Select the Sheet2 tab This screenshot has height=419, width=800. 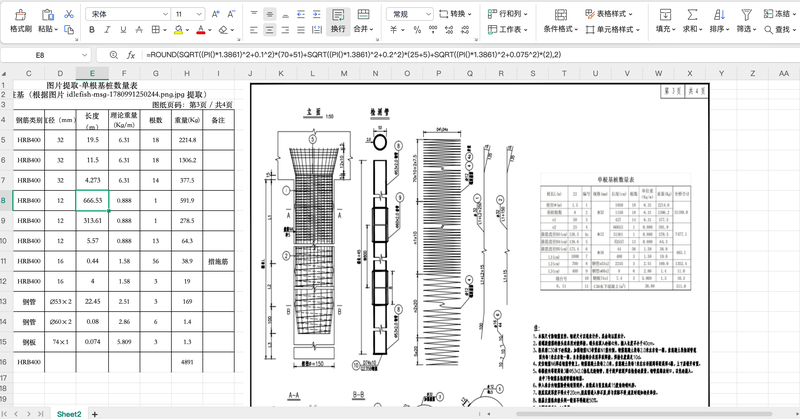click(x=69, y=414)
